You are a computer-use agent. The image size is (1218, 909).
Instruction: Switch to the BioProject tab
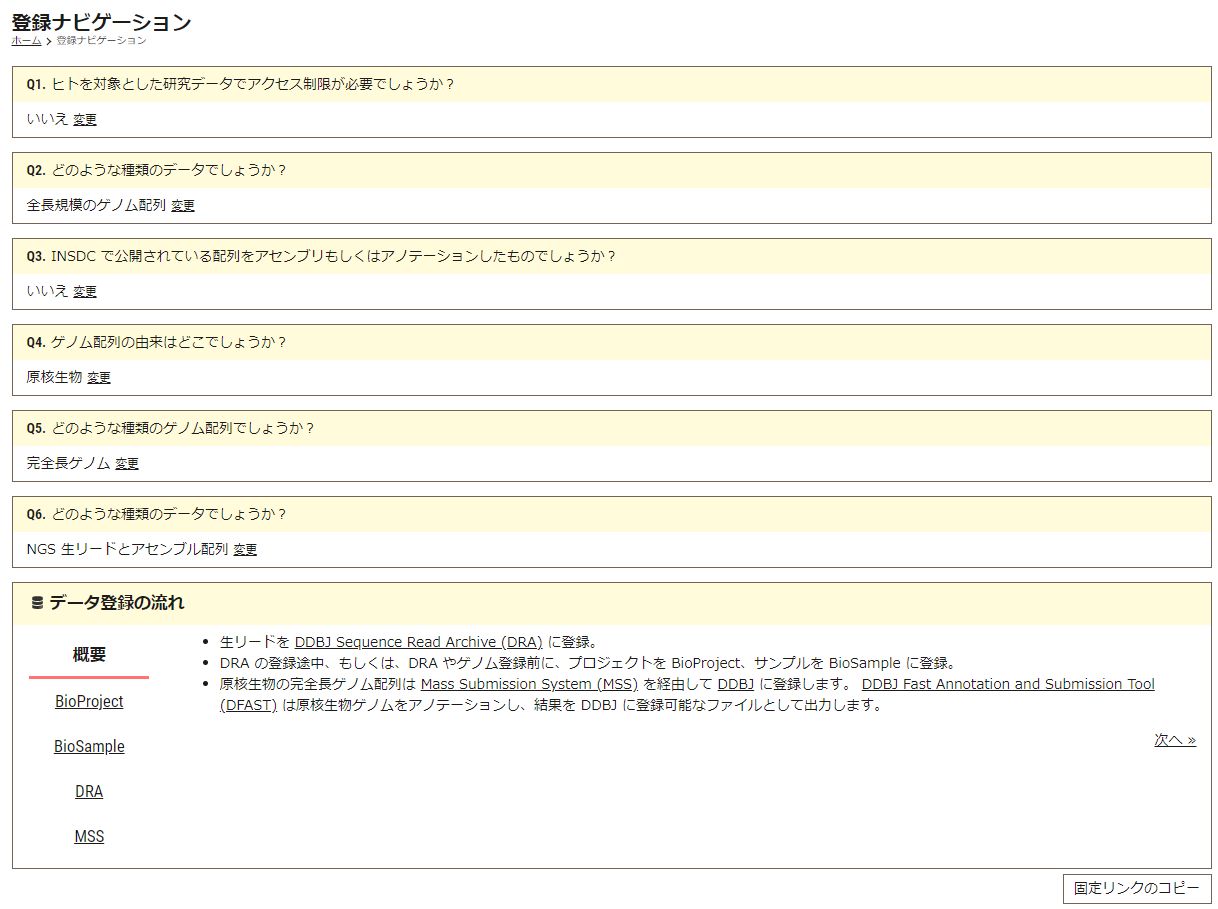tap(89, 701)
